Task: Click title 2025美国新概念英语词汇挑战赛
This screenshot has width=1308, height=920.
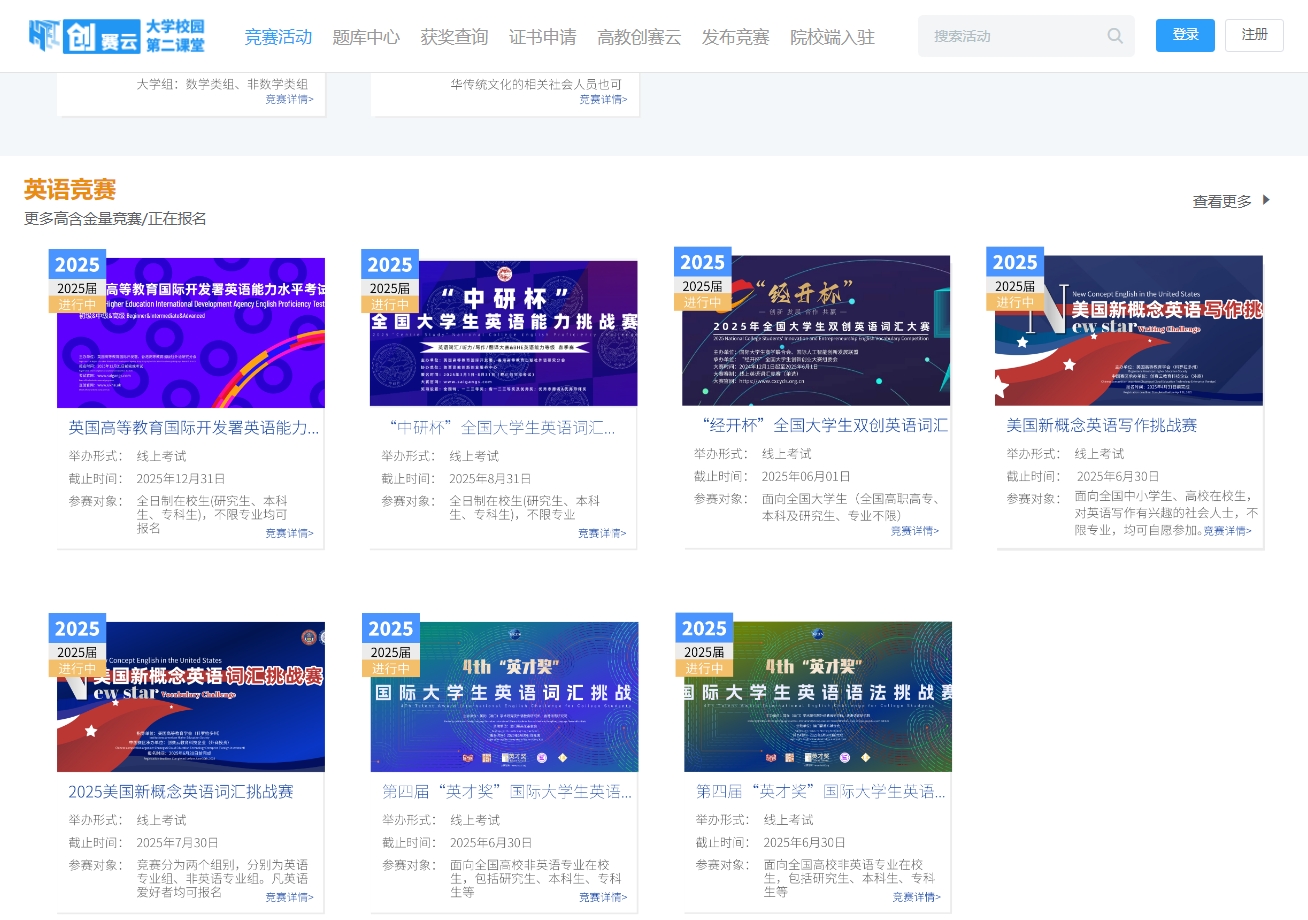Action: tap(181, 791)
